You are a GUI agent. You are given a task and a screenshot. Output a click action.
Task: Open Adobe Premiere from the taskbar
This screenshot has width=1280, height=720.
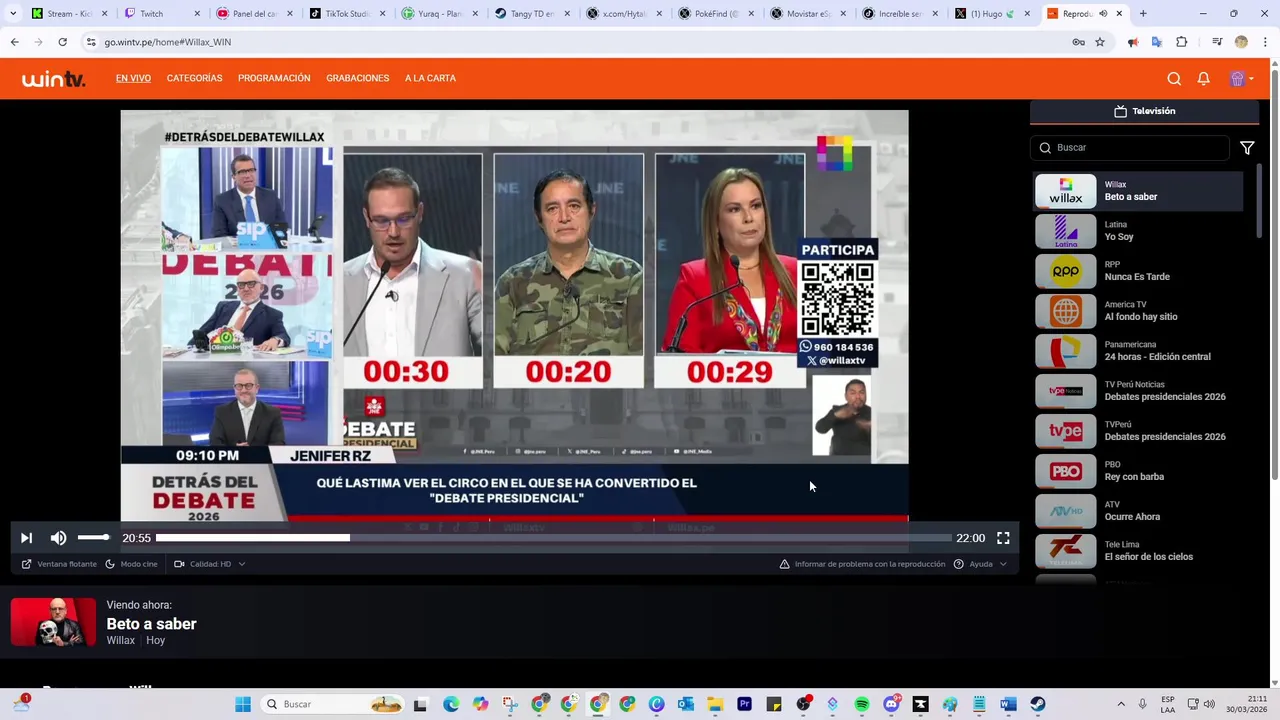744,704
